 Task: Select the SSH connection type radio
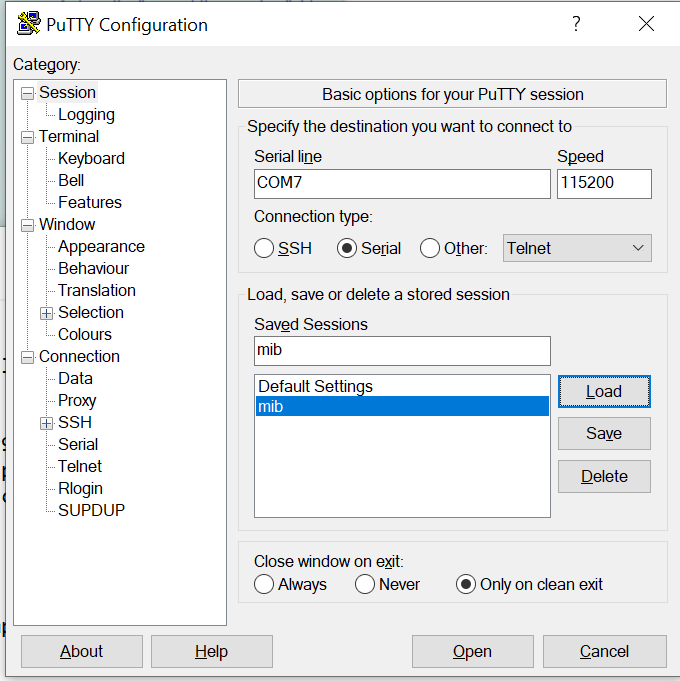pyautogui.click(x=264, y=248)
